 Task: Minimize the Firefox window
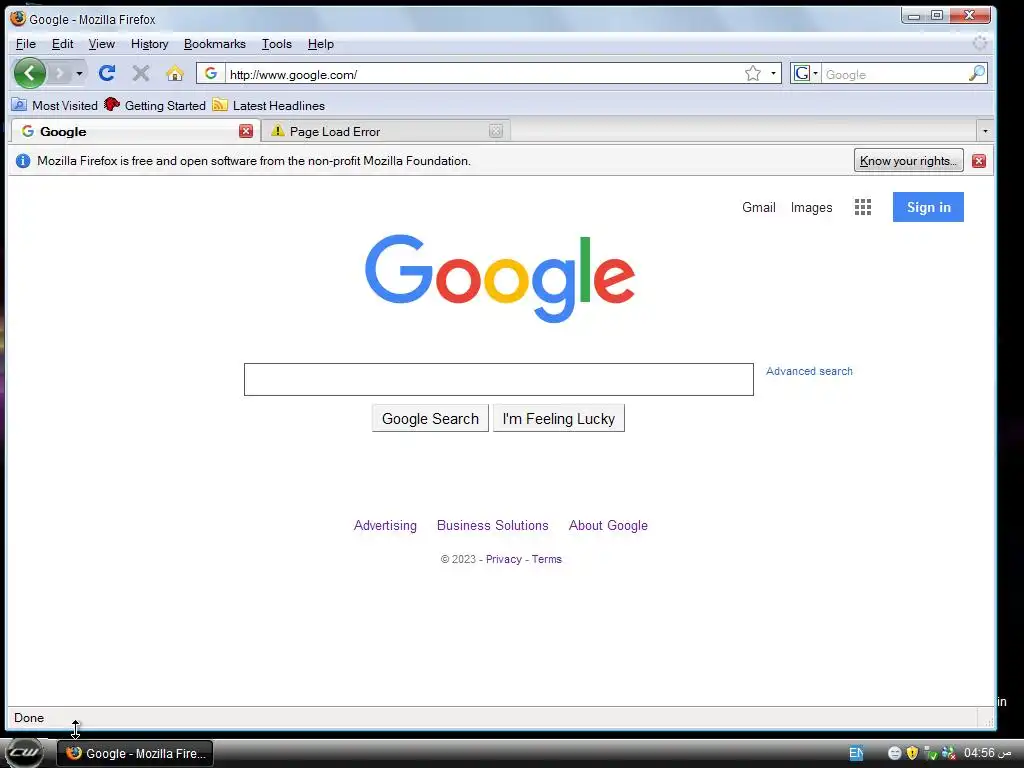[914, 15]
